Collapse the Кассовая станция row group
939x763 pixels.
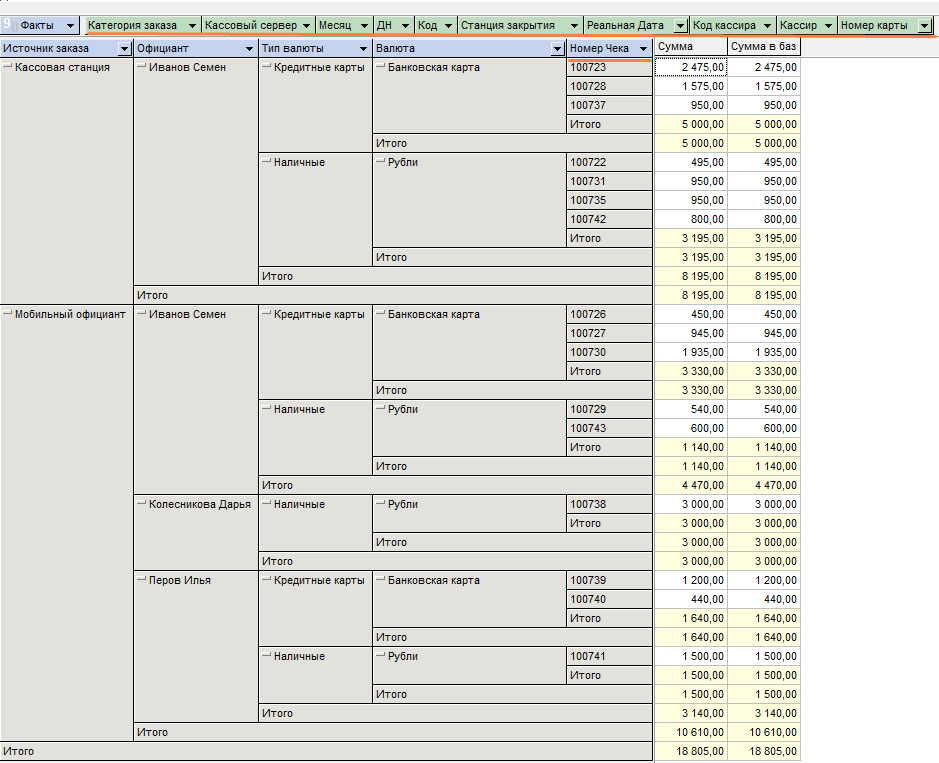click(x=8, y=67)
